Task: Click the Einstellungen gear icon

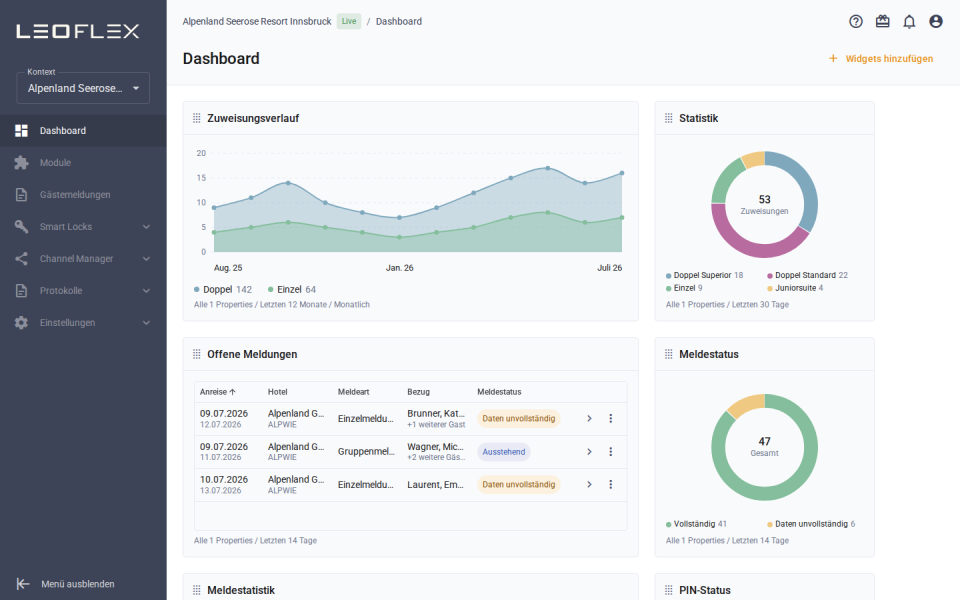Action: [x=21, y=323]
